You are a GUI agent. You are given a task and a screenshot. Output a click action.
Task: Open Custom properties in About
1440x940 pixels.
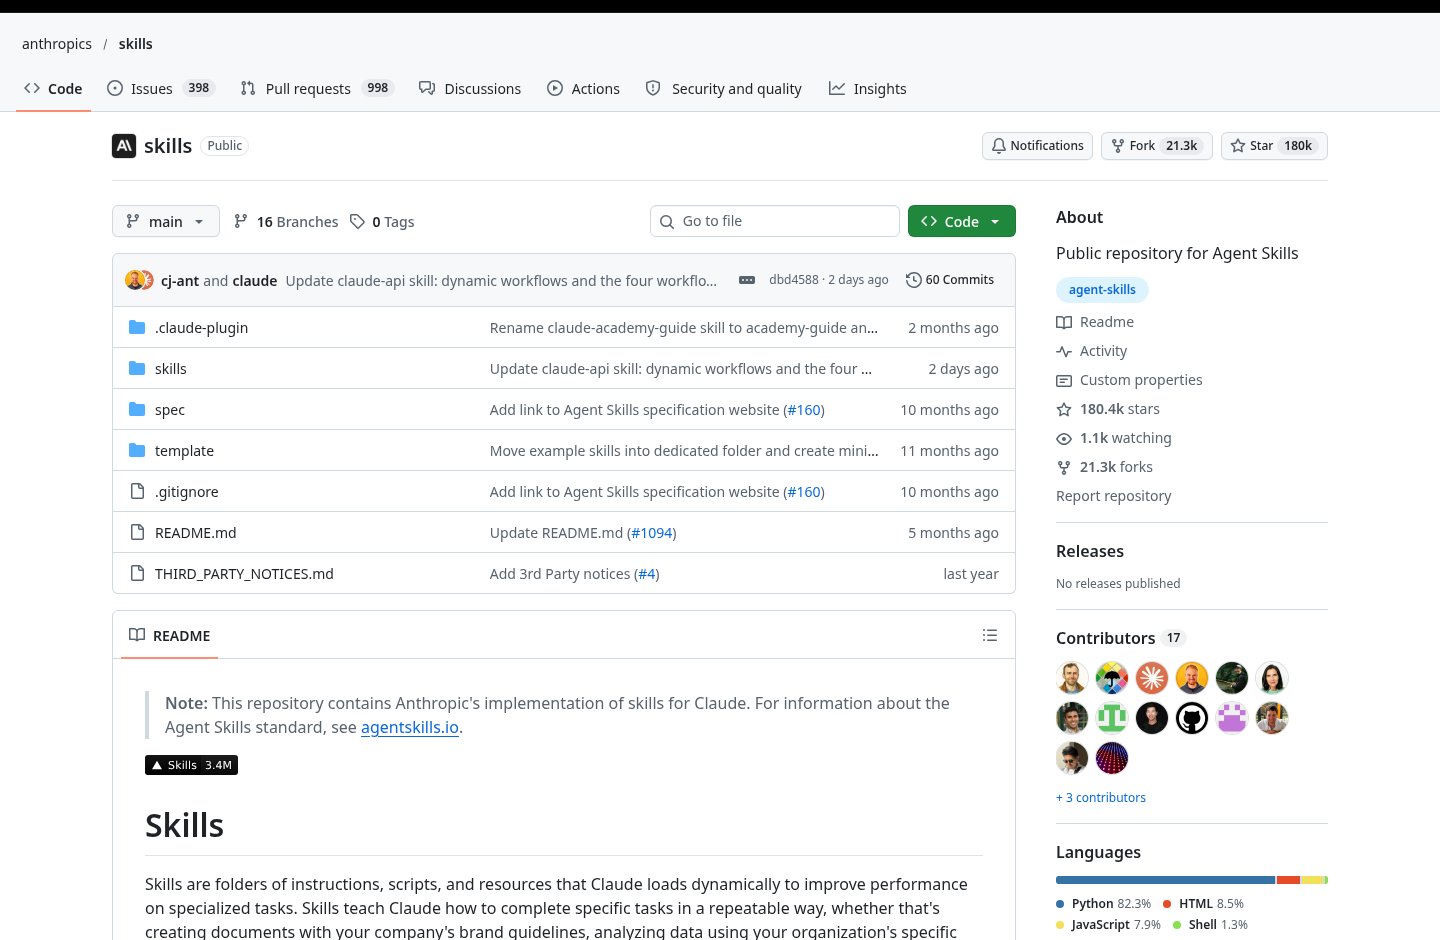[x=1129, y=380]
